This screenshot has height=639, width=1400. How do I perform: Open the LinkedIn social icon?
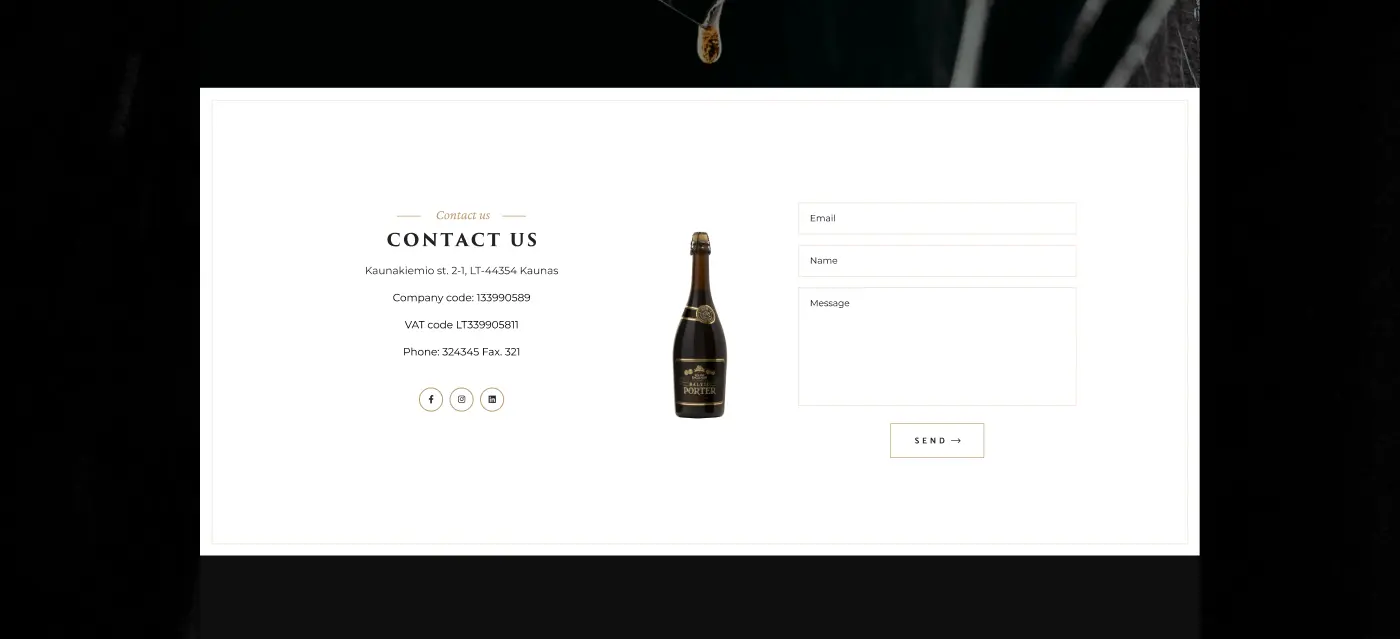coord(492,399)
